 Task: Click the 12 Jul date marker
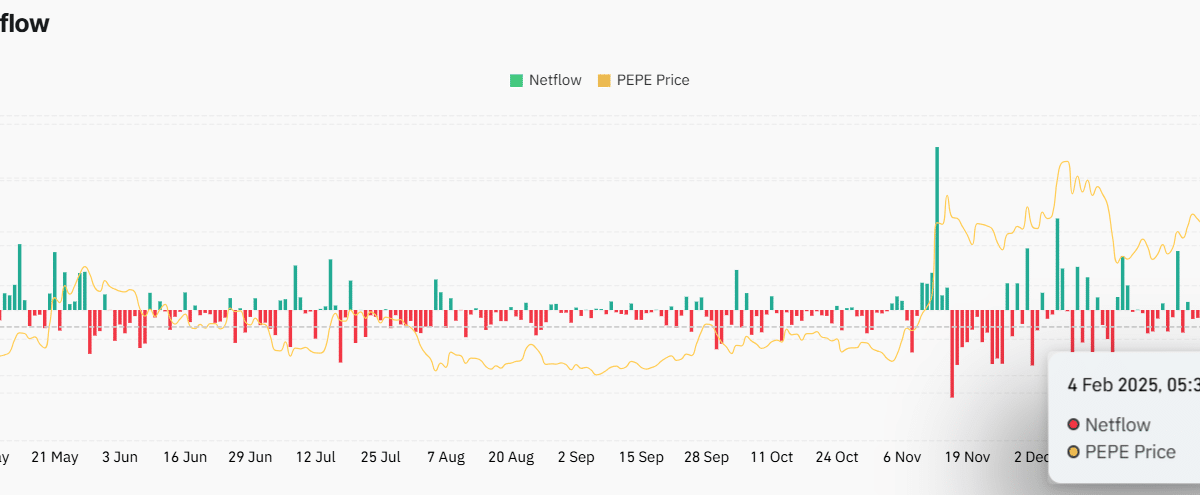315,457
